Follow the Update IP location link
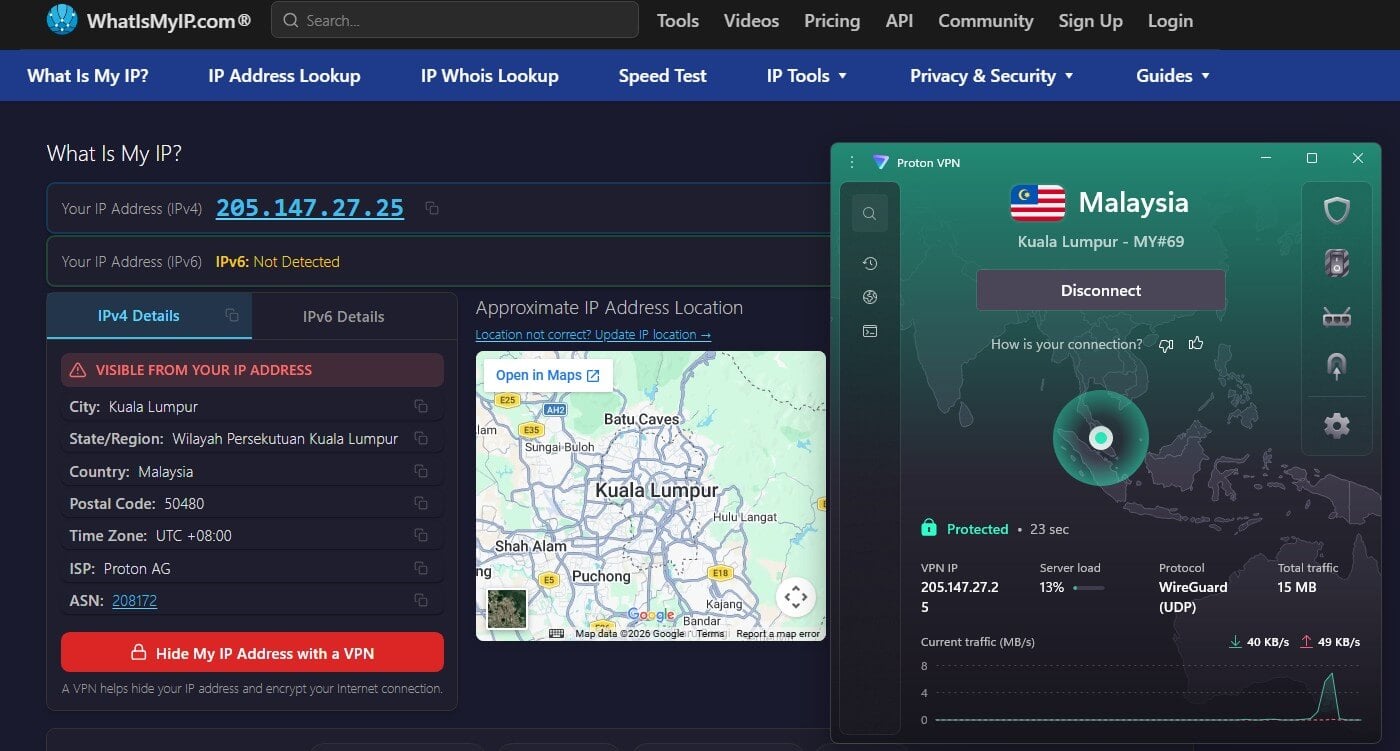The image size is (1400, 751). tap(593, 335)
